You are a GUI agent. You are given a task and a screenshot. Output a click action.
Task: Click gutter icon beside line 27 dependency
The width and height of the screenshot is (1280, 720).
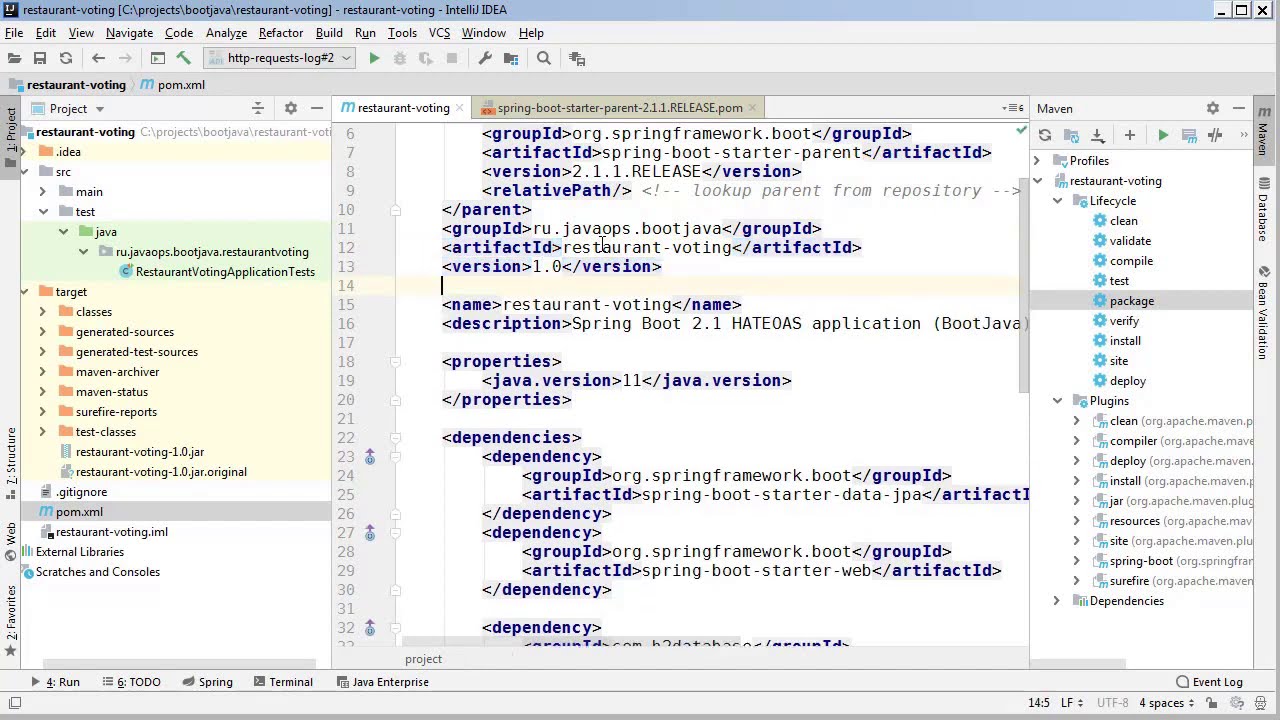[369, 532]
